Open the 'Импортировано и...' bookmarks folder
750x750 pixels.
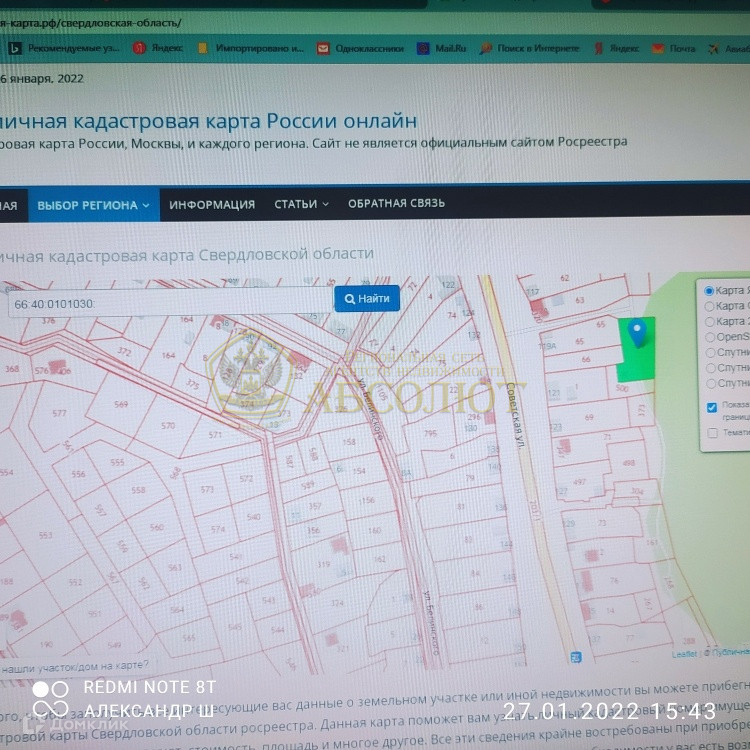pyautogui.click(x=251, y=48)
